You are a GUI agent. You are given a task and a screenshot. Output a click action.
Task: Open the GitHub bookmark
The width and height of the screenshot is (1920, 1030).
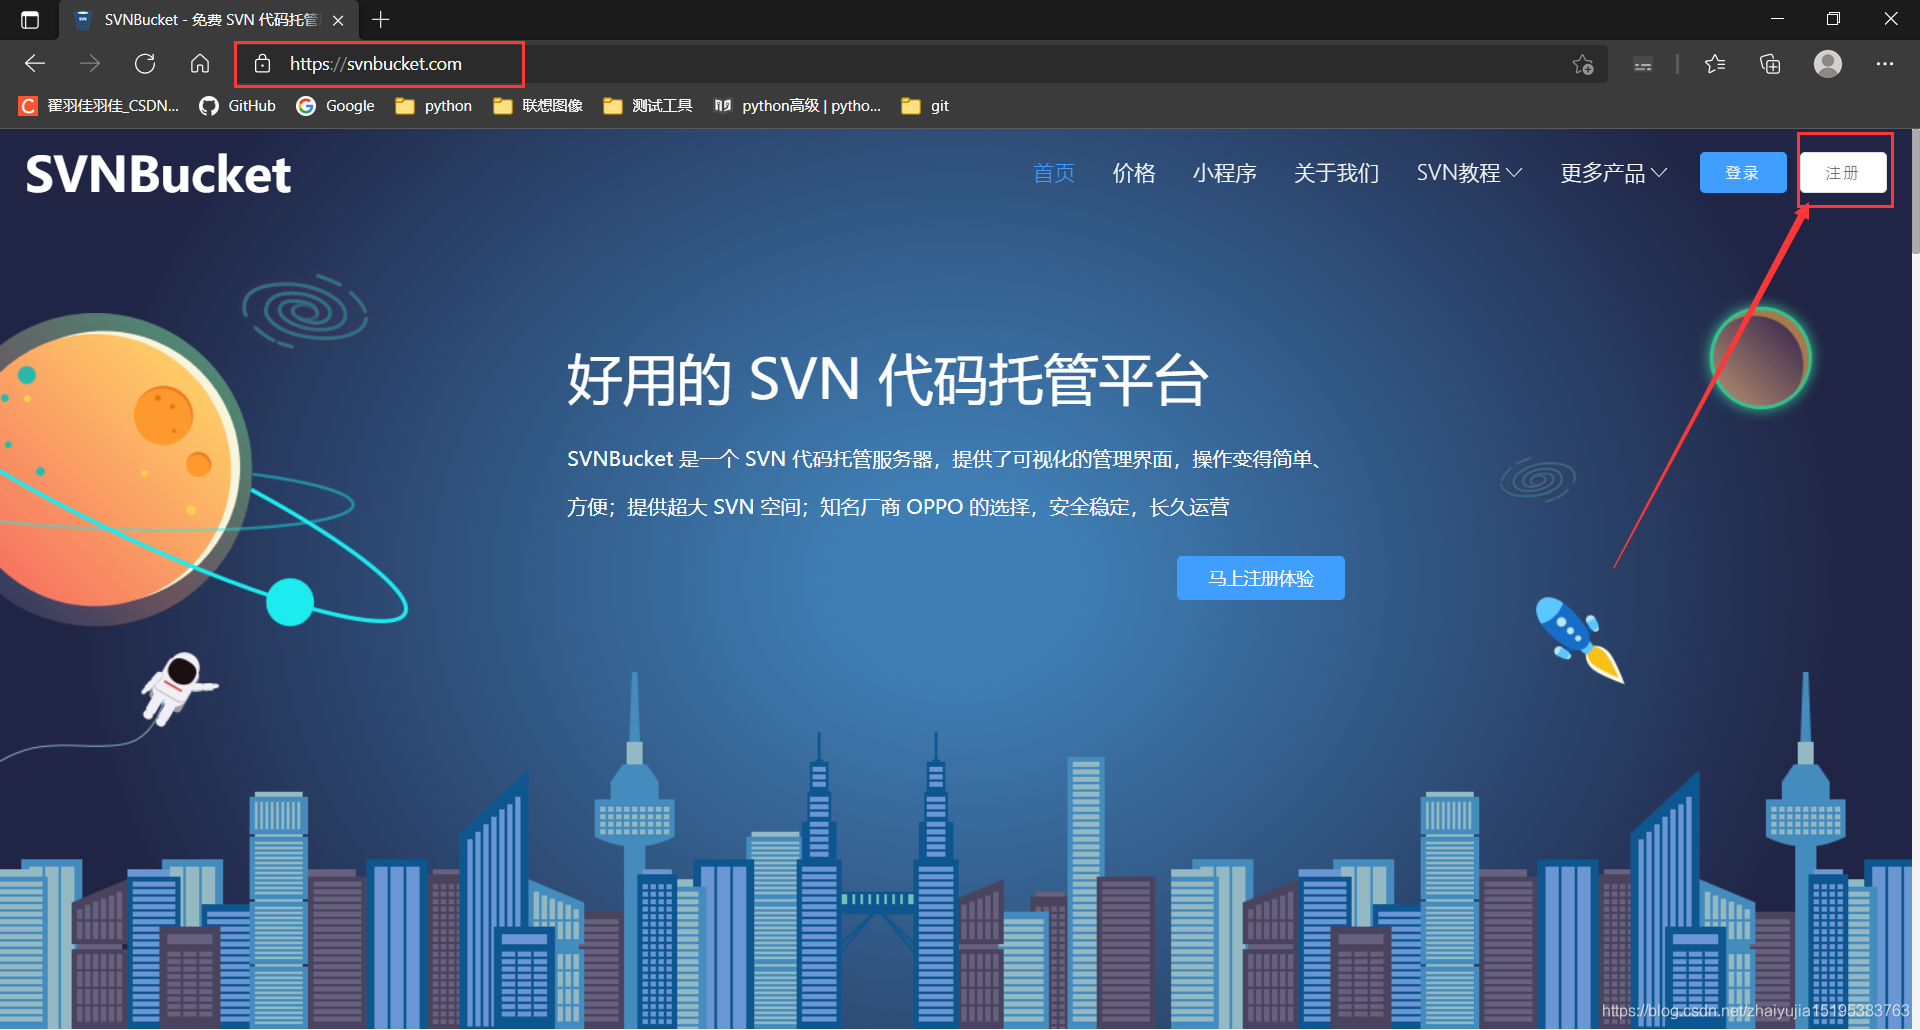pyautogui.click(x=237, y=105)
